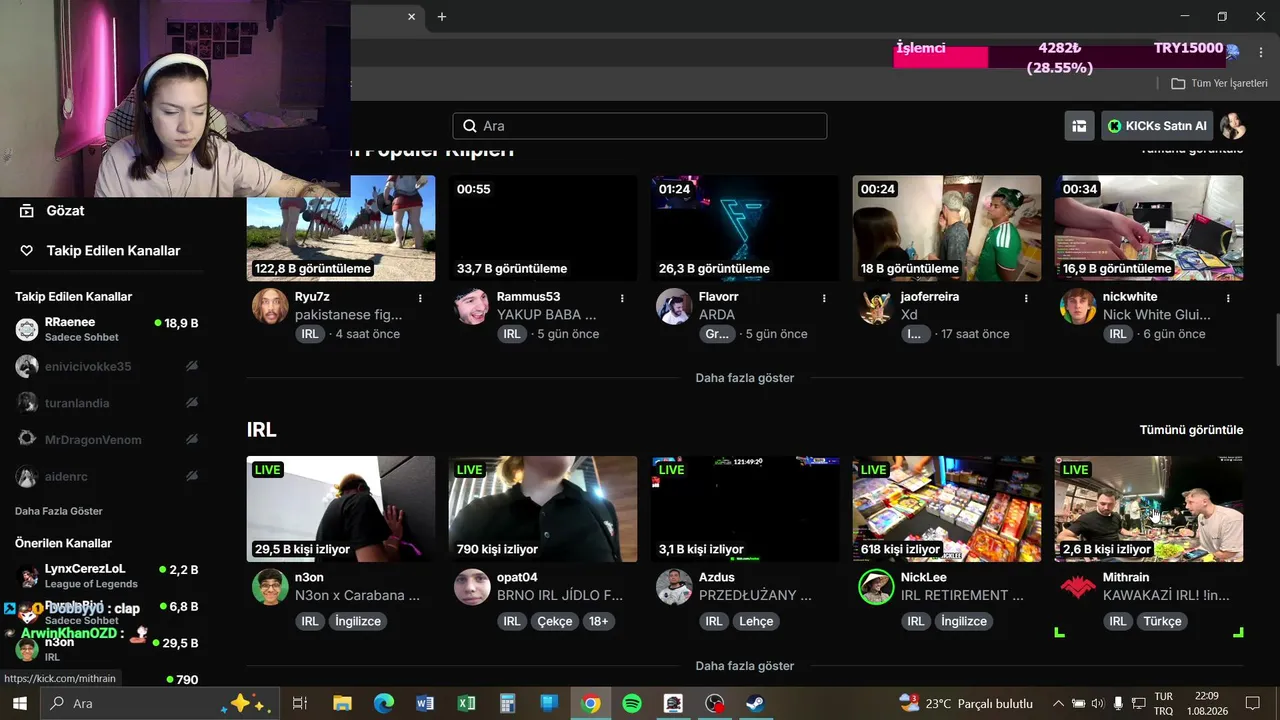Click the Lehçe tag under Azdus stream
This screenshot has height=720, width=1280.
756,621
